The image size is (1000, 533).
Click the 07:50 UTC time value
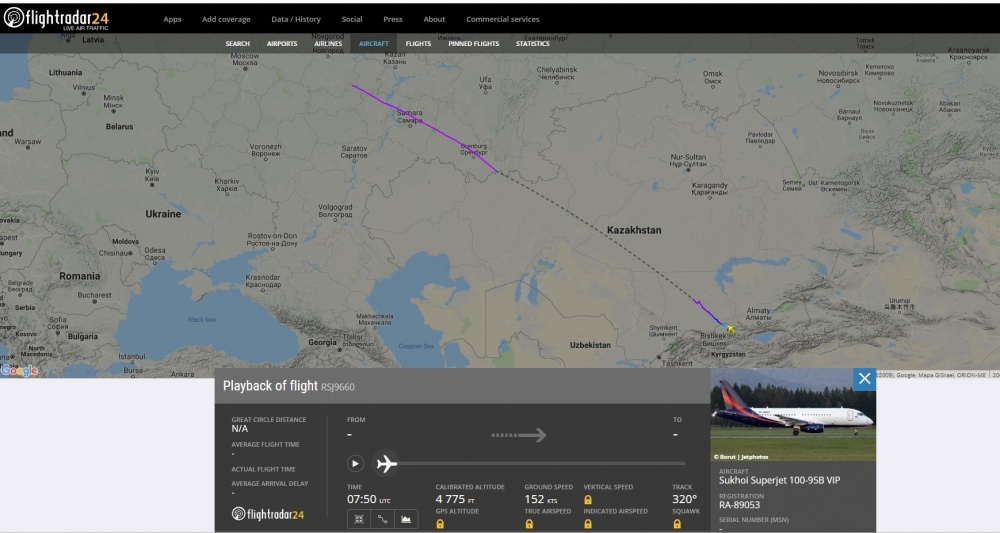click(369, 499)
